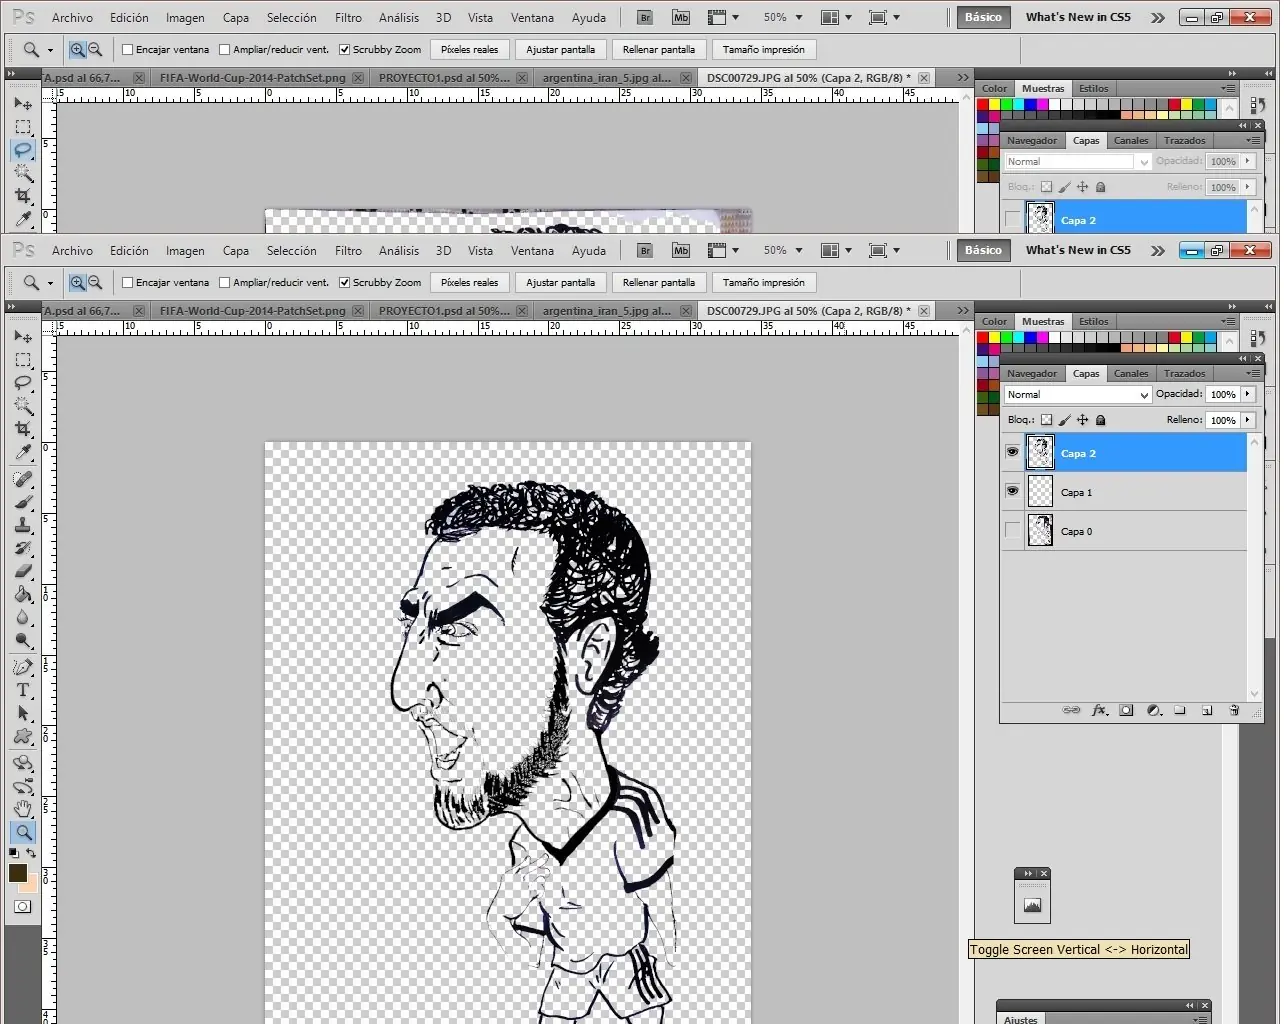Screen dimensions: 1284x1024
Task: Create a new layer from Capas panel footer
Action: 1207,710
